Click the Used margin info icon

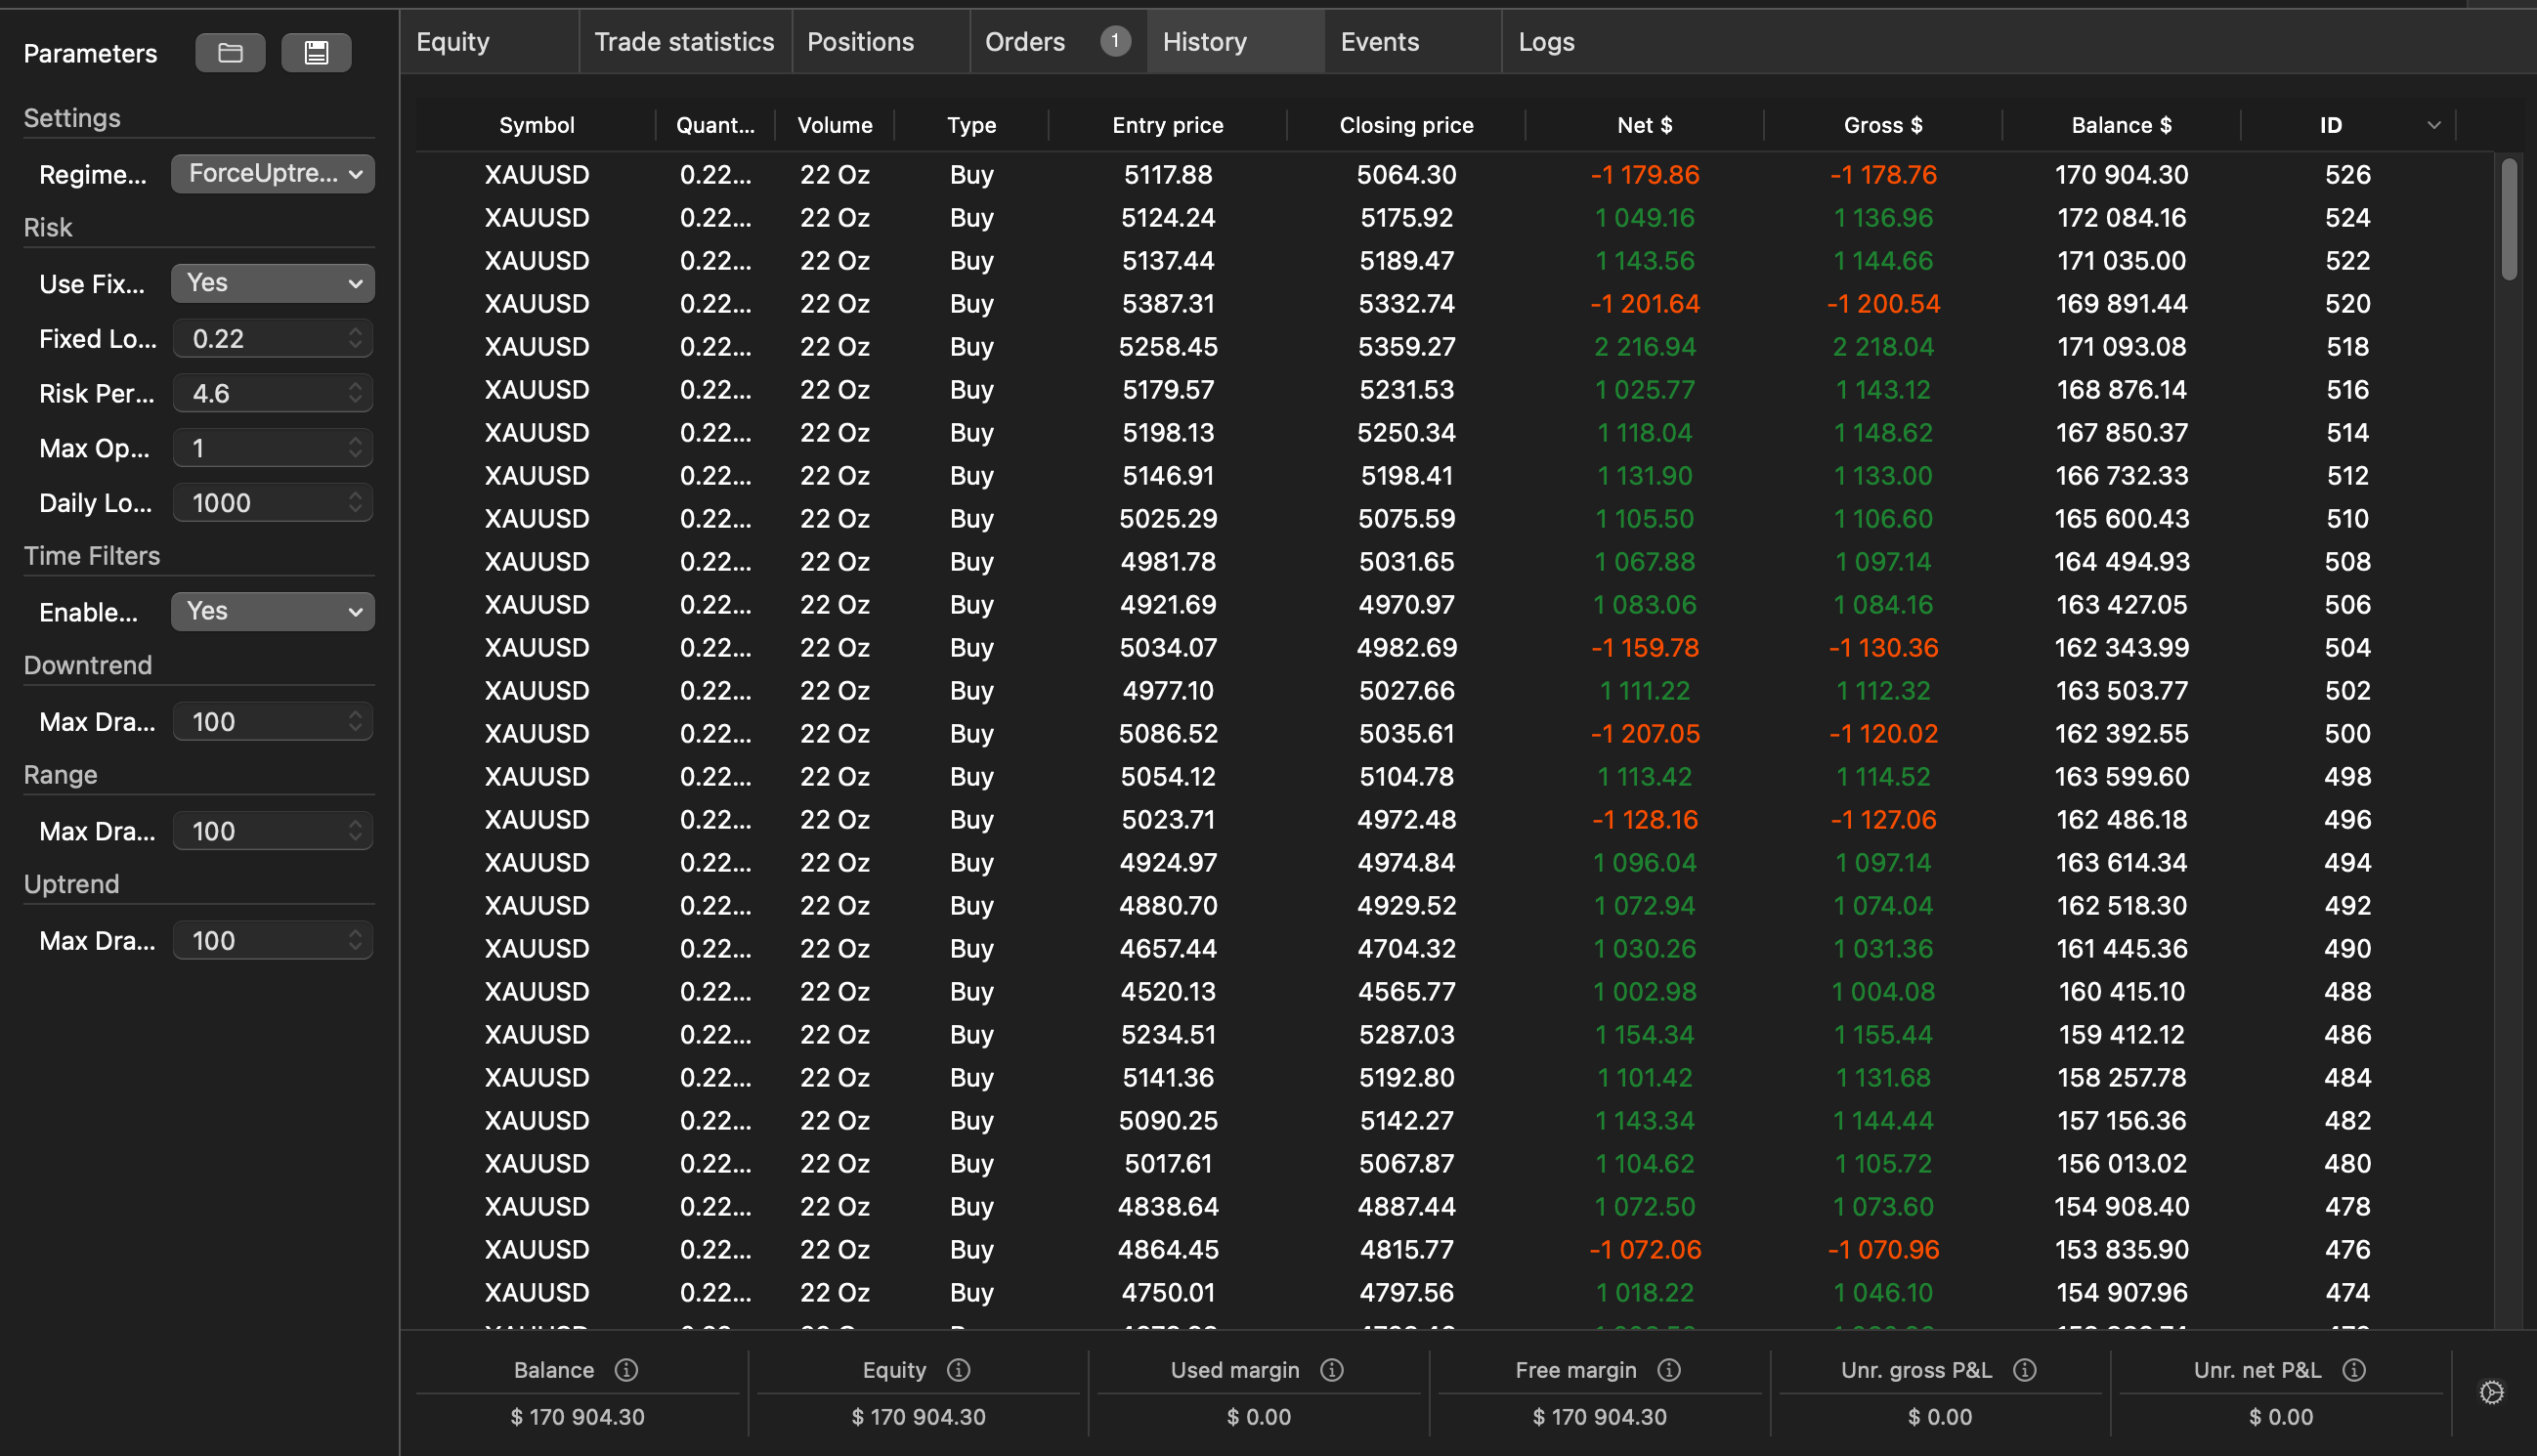coord(1331,1370)
